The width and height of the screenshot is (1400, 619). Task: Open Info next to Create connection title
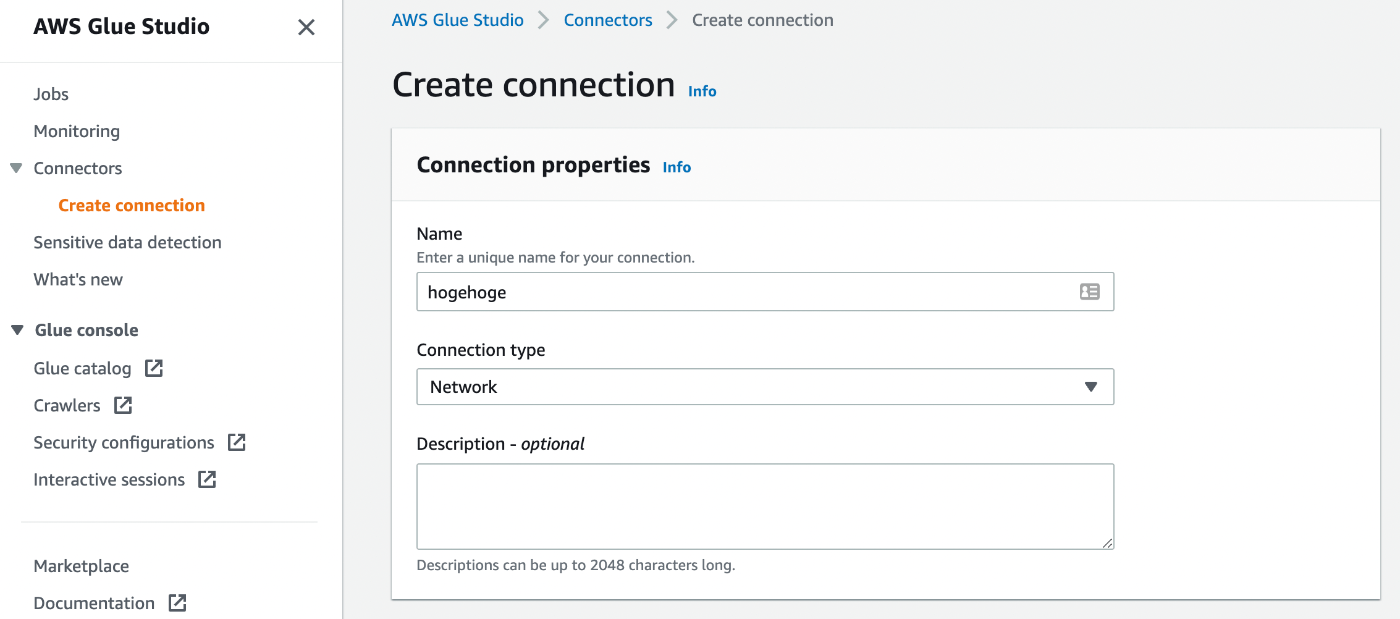tap(702, 91)
